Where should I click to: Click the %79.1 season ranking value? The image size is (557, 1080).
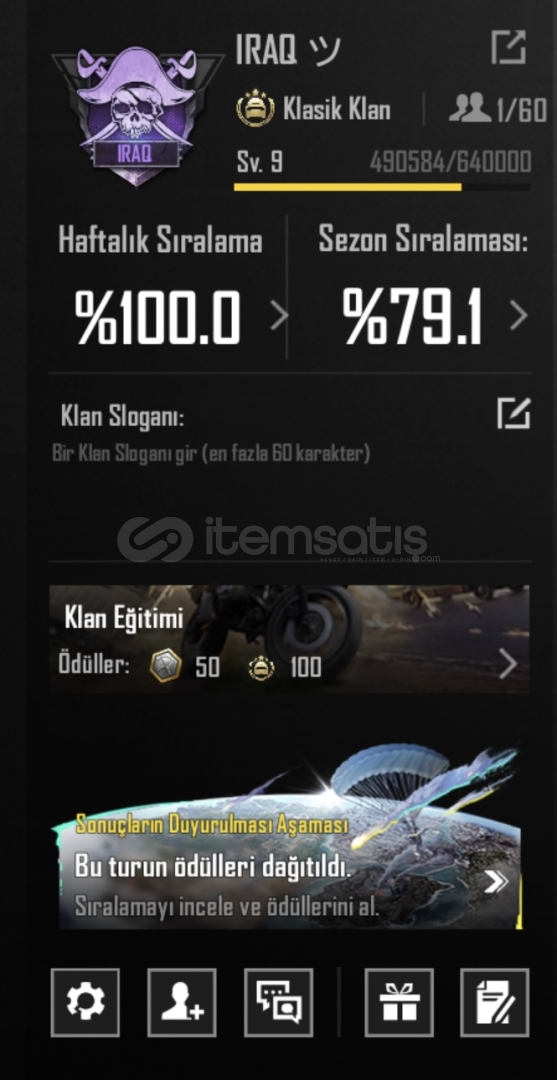tap(412, 317)
